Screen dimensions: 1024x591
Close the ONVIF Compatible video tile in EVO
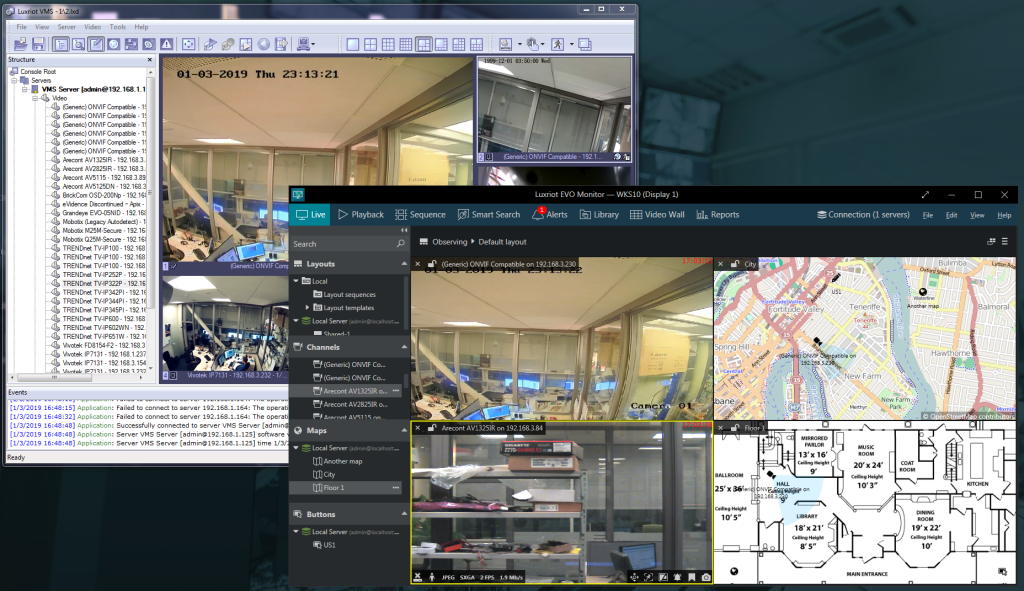[x=418, y=264]
